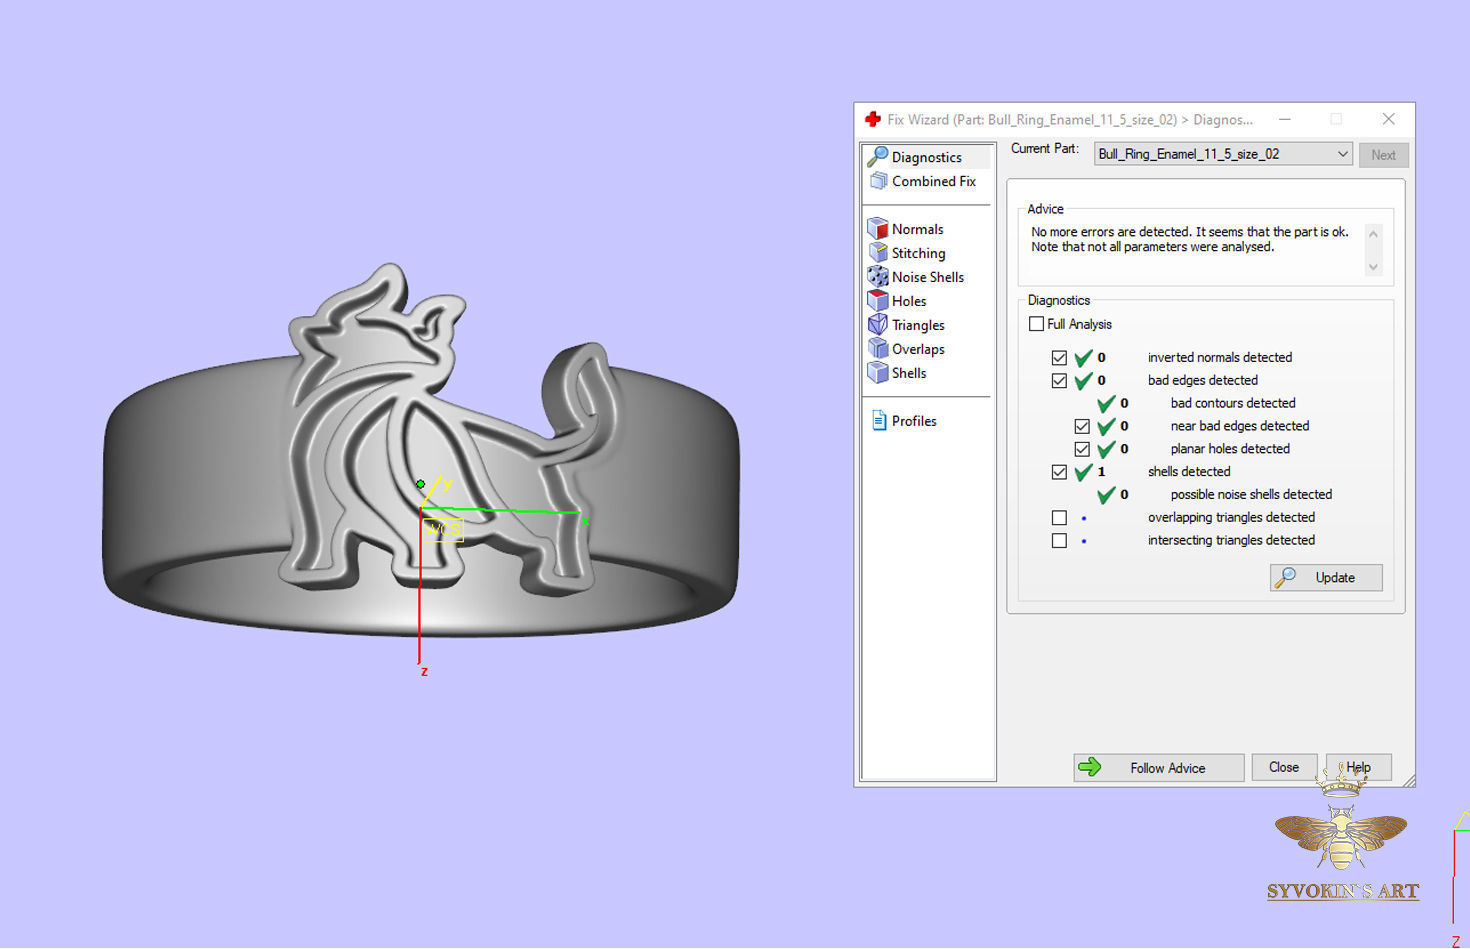Open the Combined Fix page label
Image resolution: width=1470 pixels, height=949 pixels.
click(933, 181)
